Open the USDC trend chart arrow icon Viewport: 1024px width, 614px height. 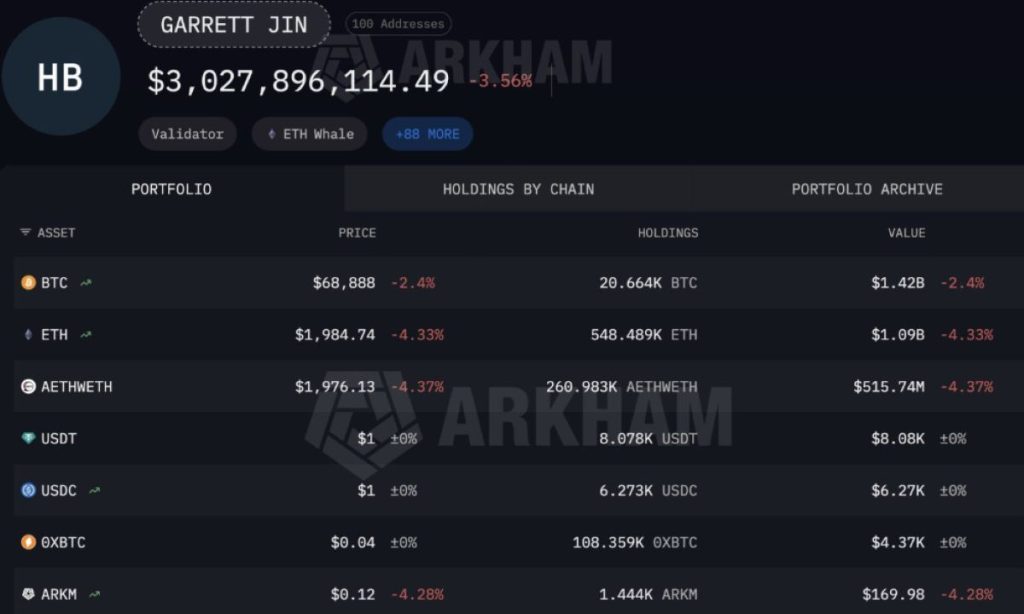pos(94,491)
